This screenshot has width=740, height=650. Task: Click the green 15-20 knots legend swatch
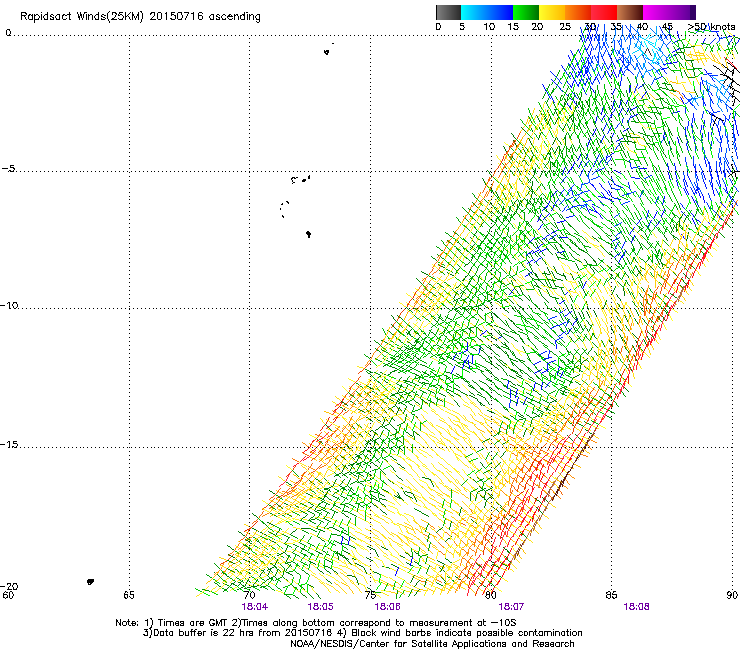click(x=526, y=12)
